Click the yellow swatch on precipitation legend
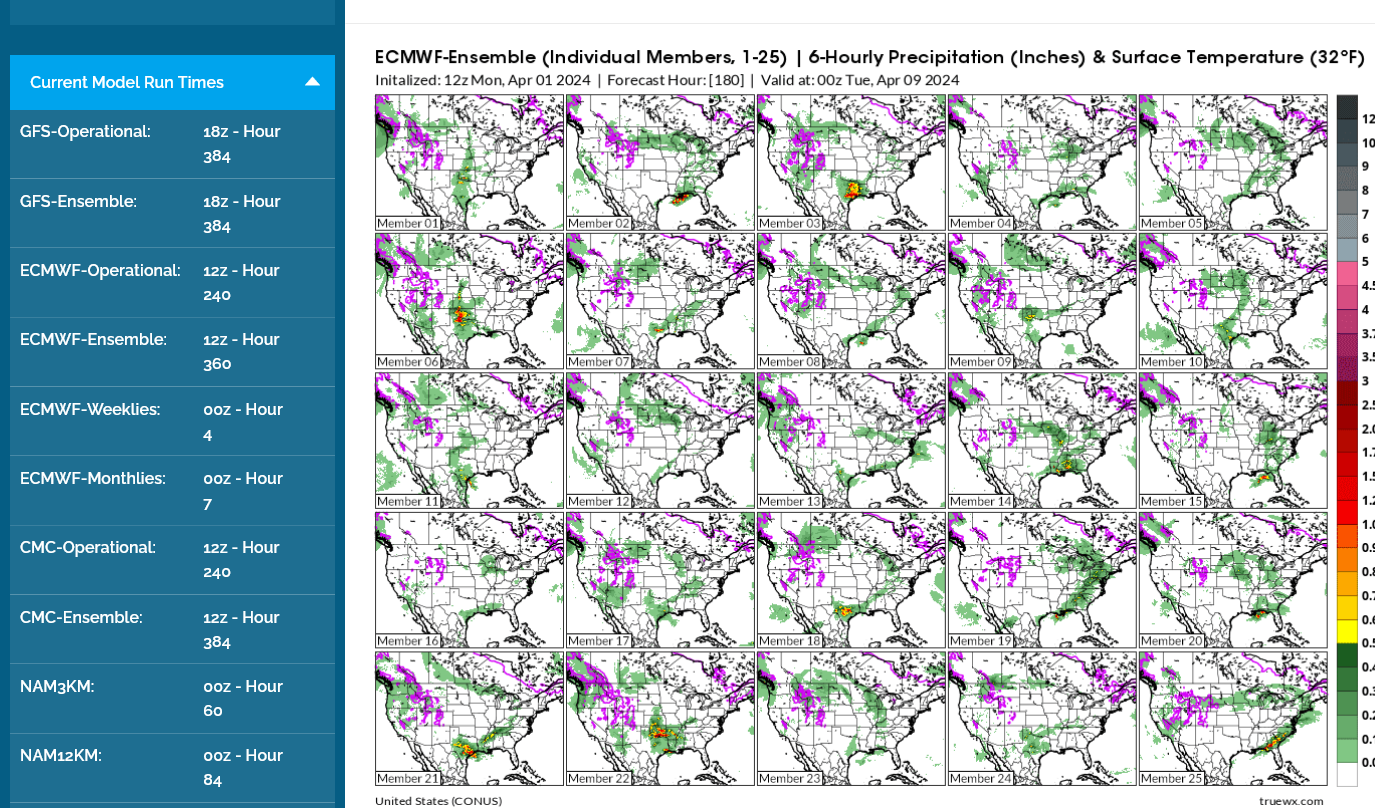This screenshot has width=1375, height=808. point(1347,632)
